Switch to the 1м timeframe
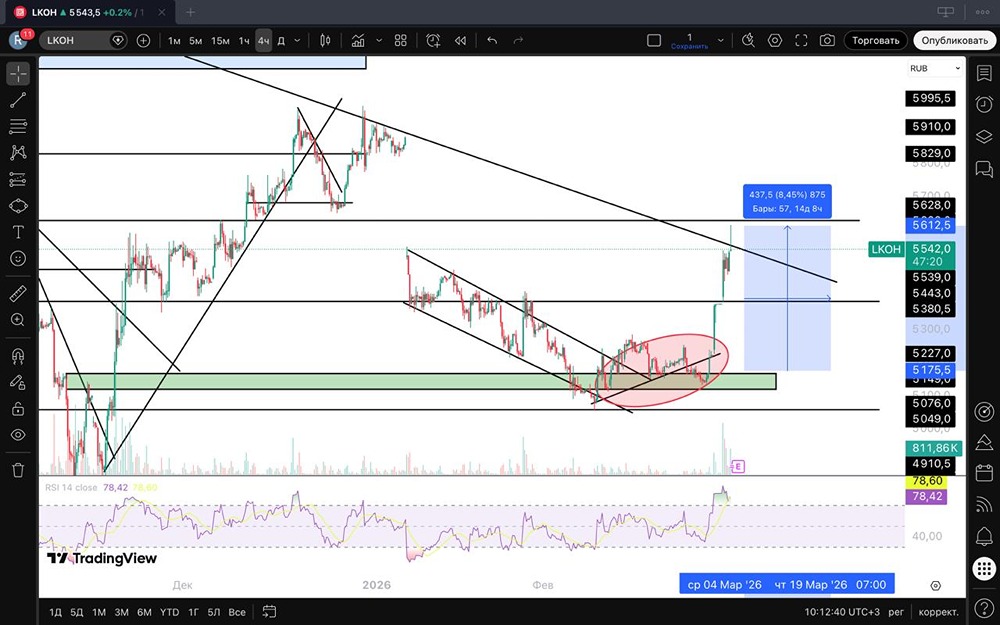Screen dimensions: 1000x625 click(174, 40)
